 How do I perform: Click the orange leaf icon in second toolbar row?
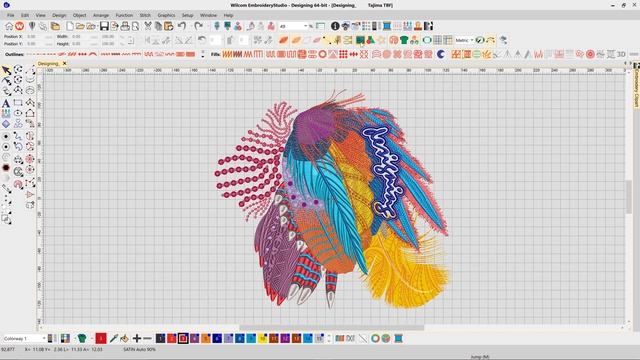tap(283, 40)
